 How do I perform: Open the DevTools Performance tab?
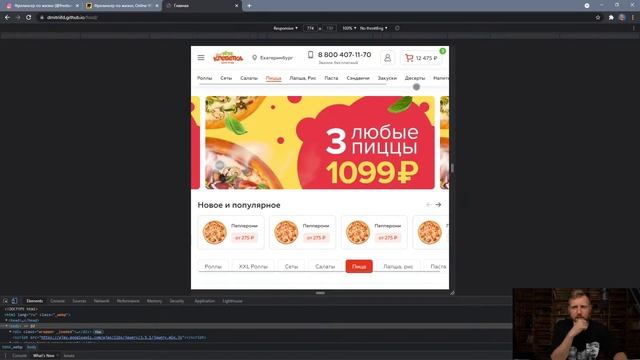click(x=128, y=301)
